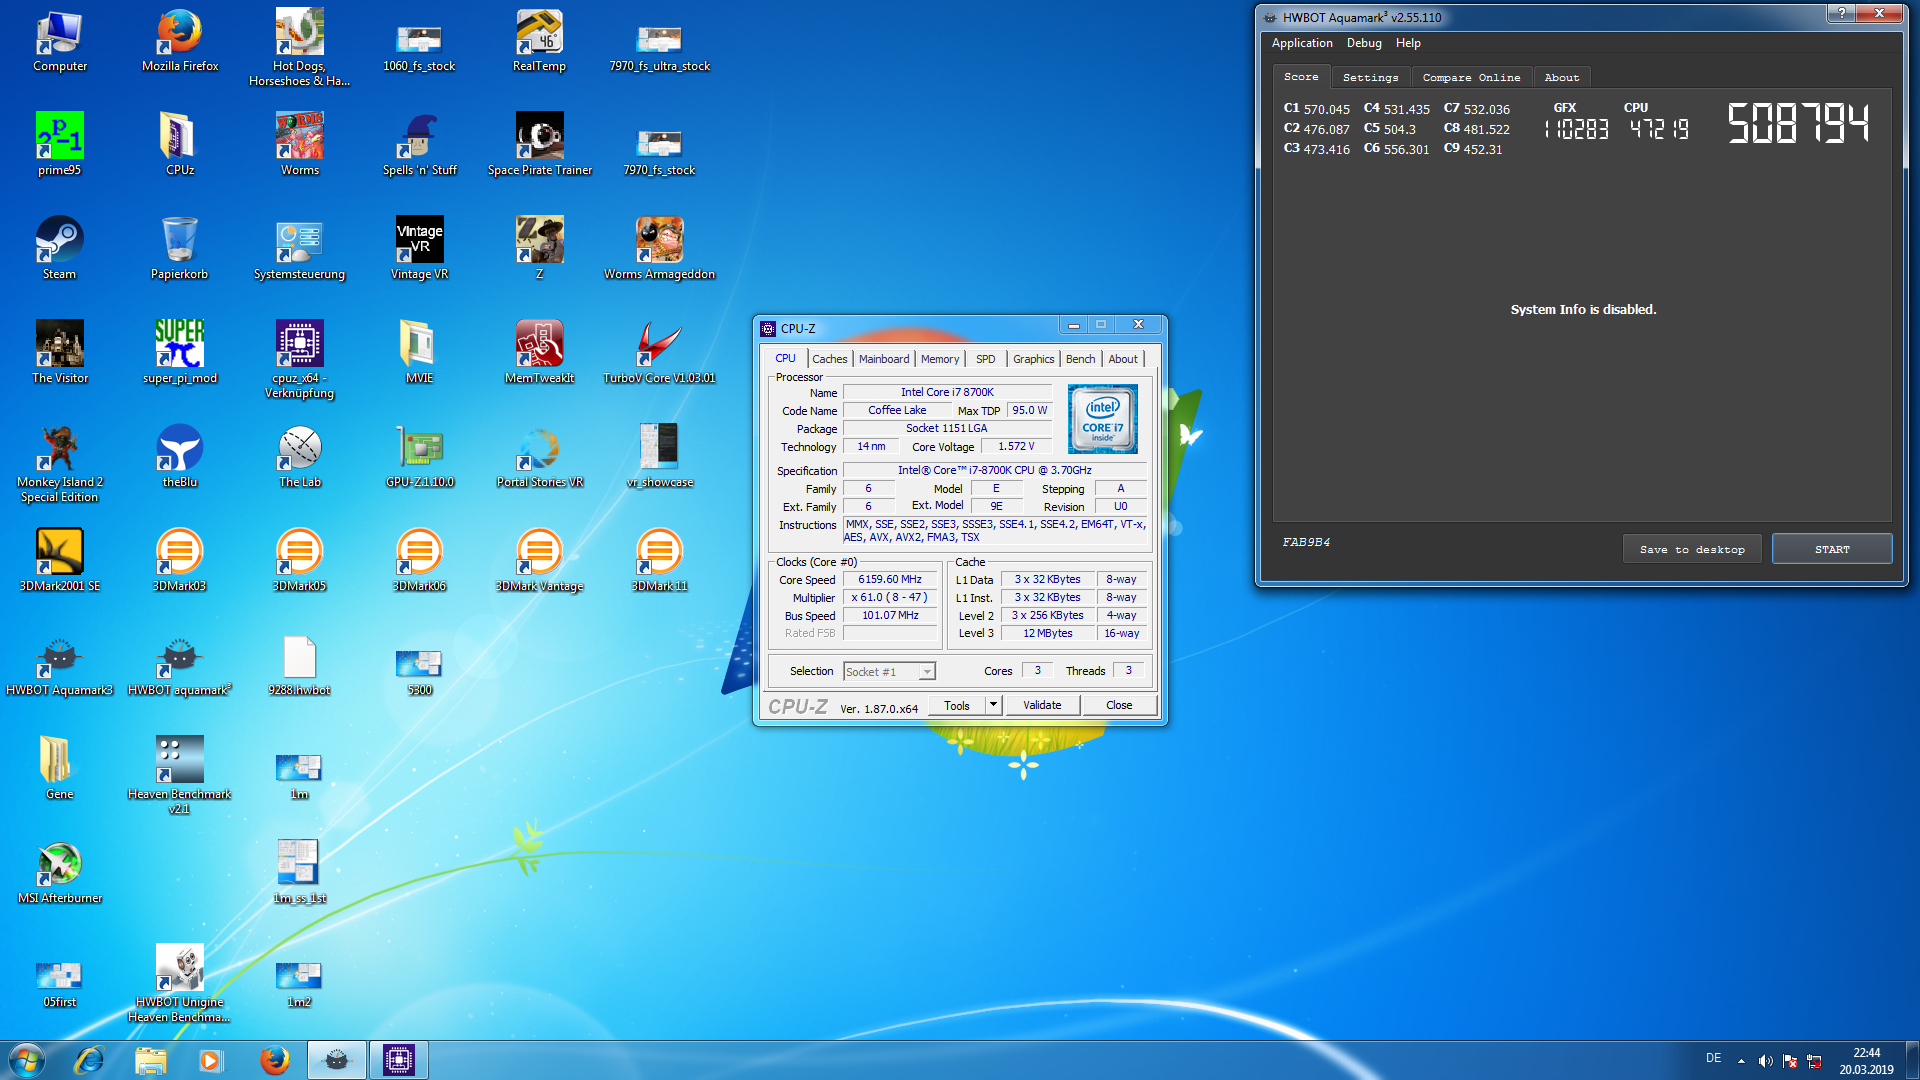Open the Papierkorb recycle bin
Viewport: 1920px width, 1080px height.
tap(180, 248)
